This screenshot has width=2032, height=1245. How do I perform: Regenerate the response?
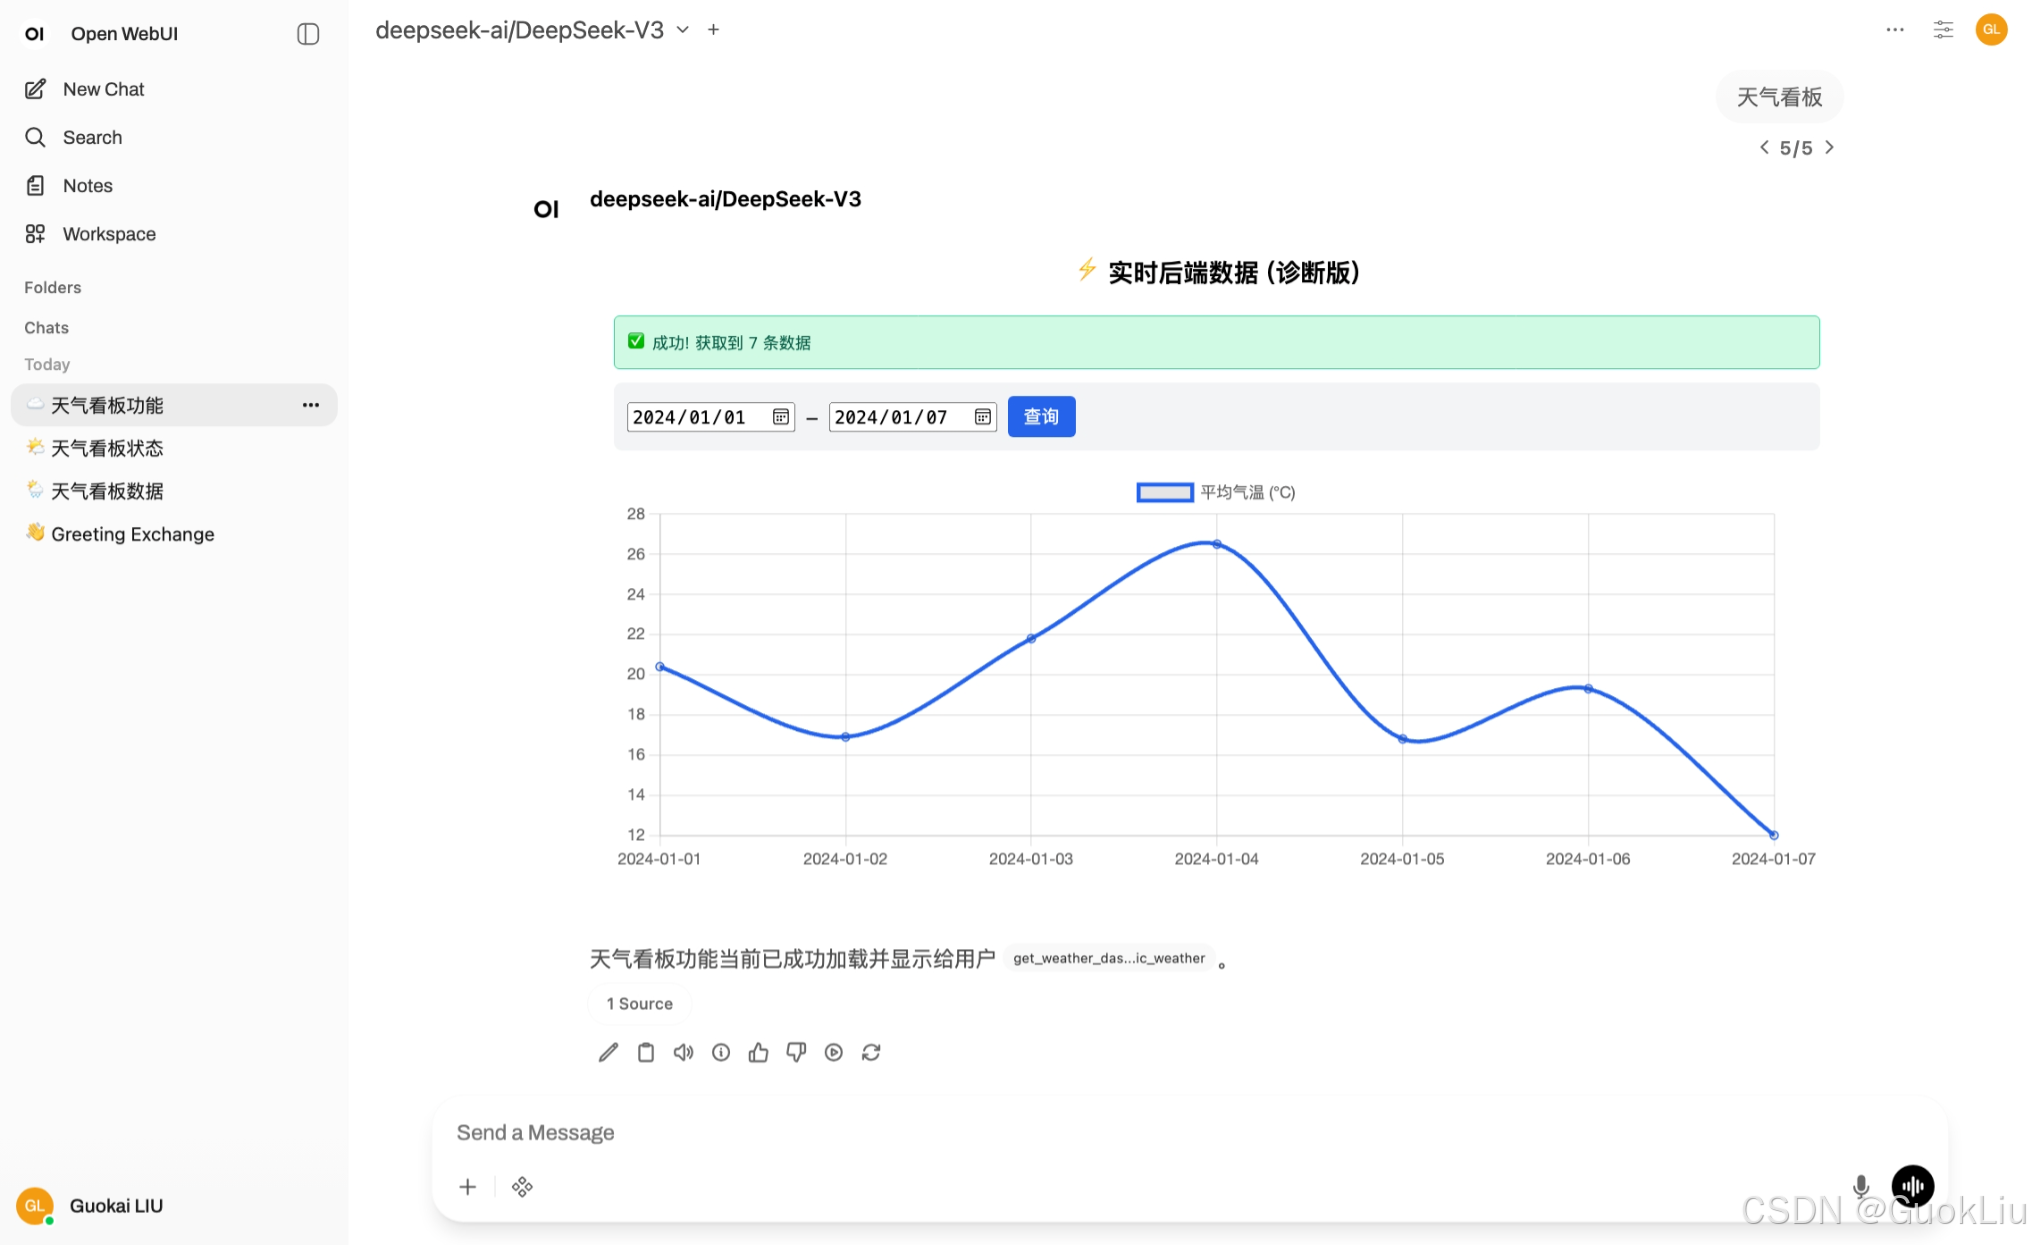[871, 1052]
